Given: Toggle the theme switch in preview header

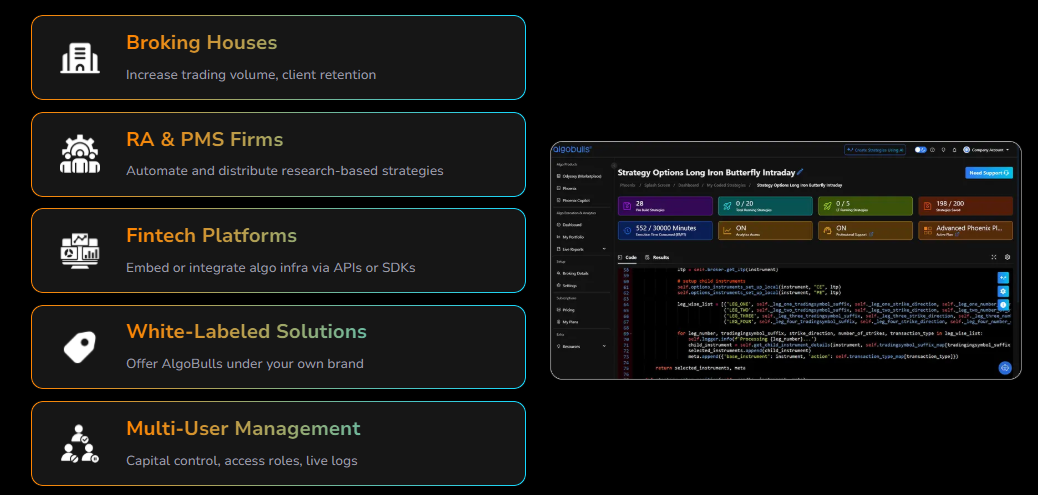Looking at the screenshot, I should 921,150.
